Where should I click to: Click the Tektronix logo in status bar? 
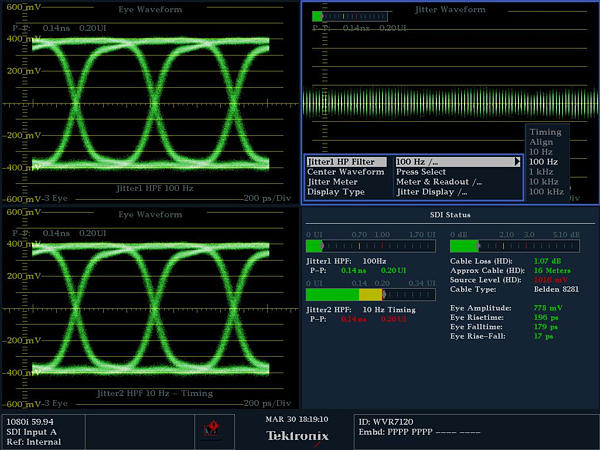click(299, 435)
